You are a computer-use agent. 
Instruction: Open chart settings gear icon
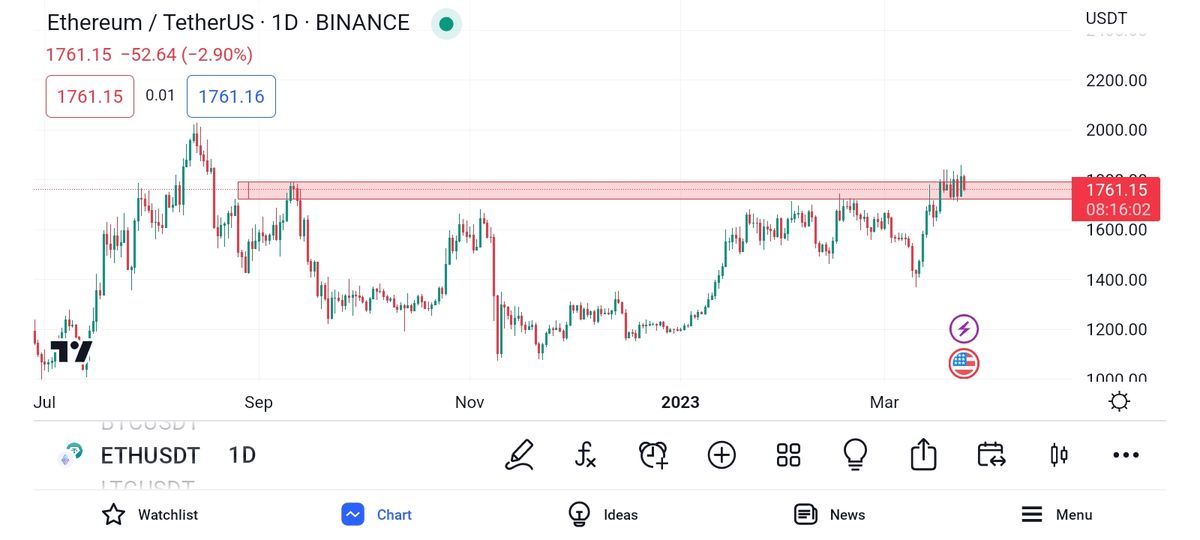1119,402
